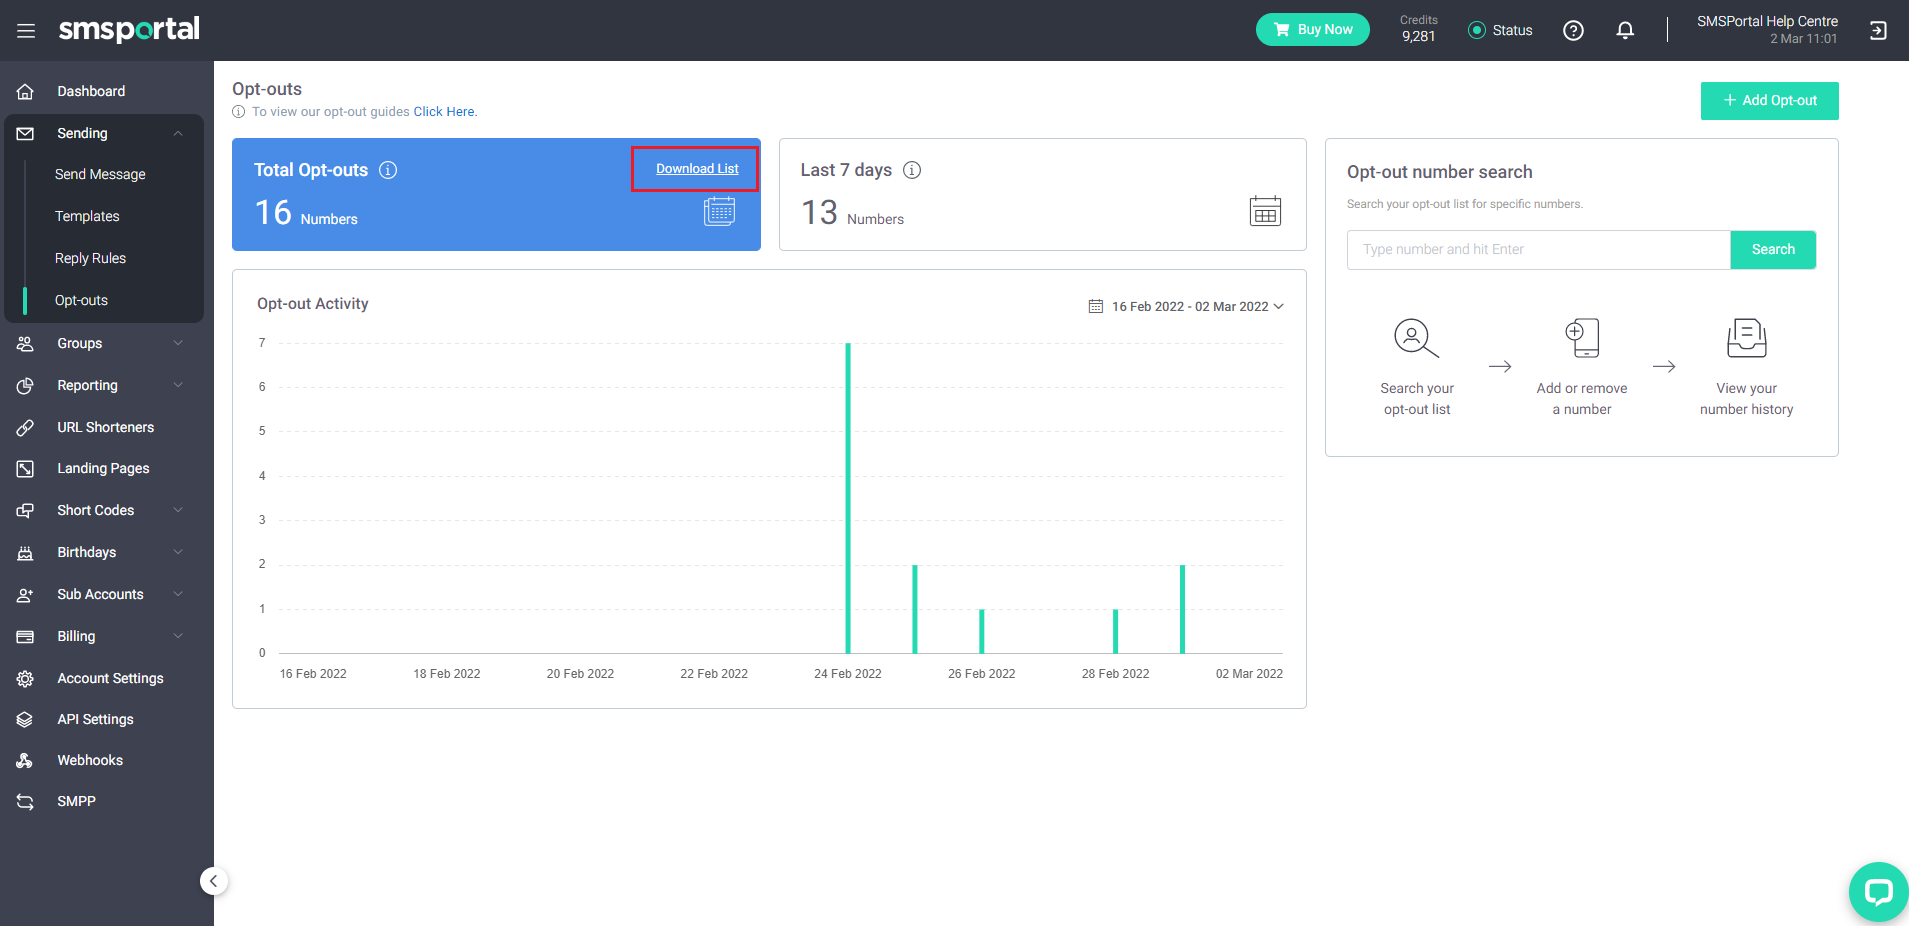Click the Click Here guides link

coord(444,112)
